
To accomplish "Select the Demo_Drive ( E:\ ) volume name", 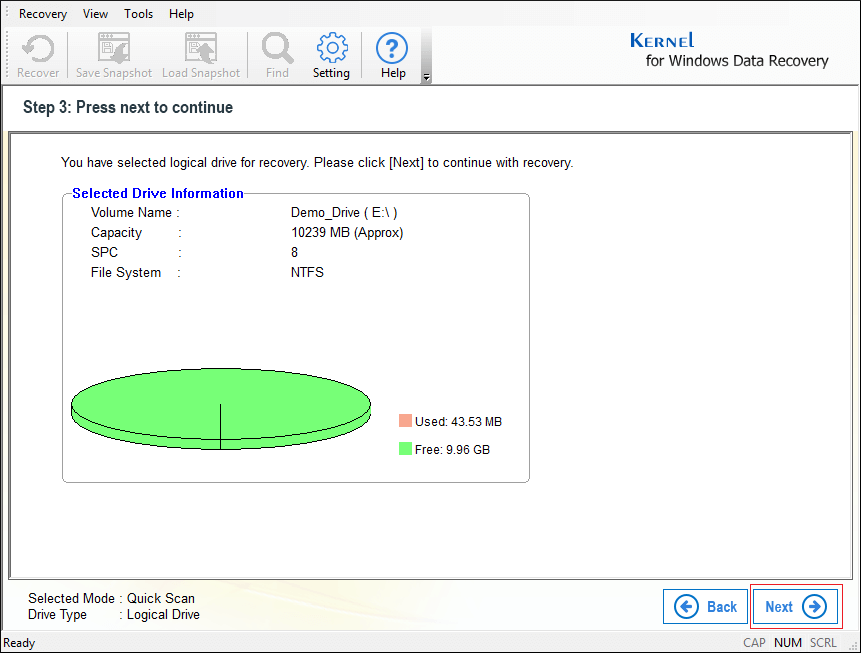I will tap(344, 213).
